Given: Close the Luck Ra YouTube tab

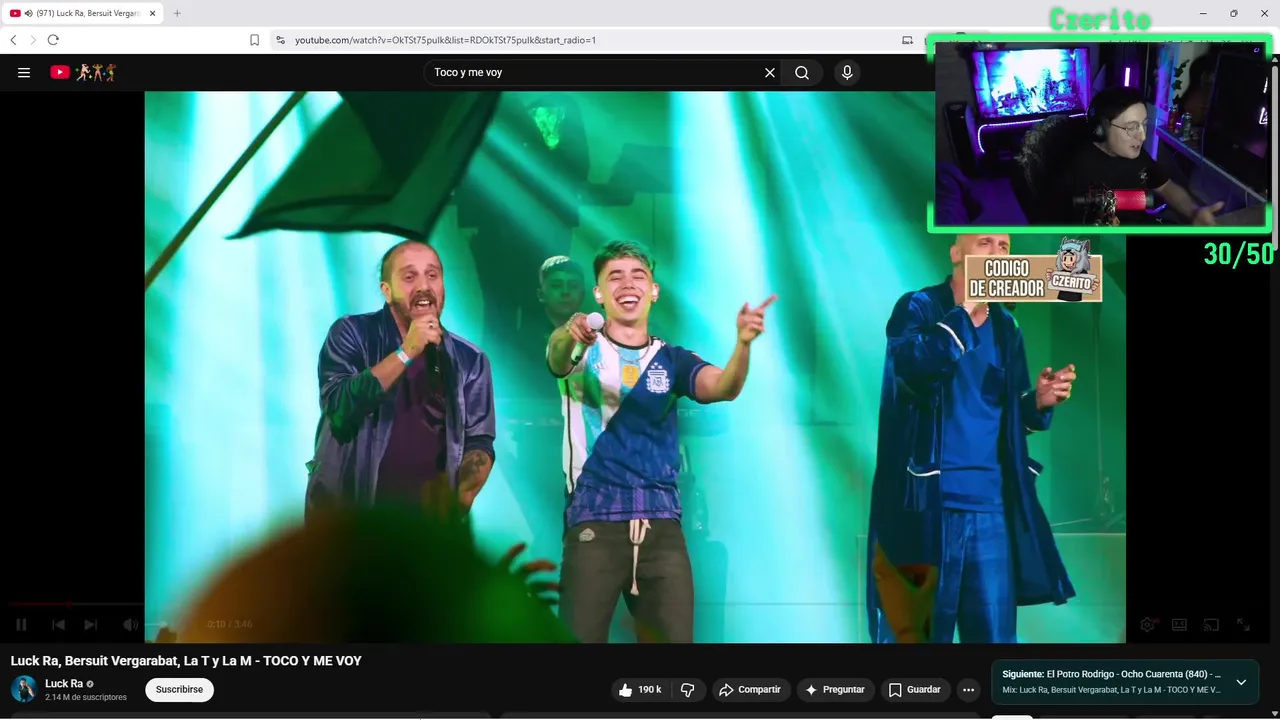Looking at the screenshot, I should pyautogui.click(x=153, y=13).
